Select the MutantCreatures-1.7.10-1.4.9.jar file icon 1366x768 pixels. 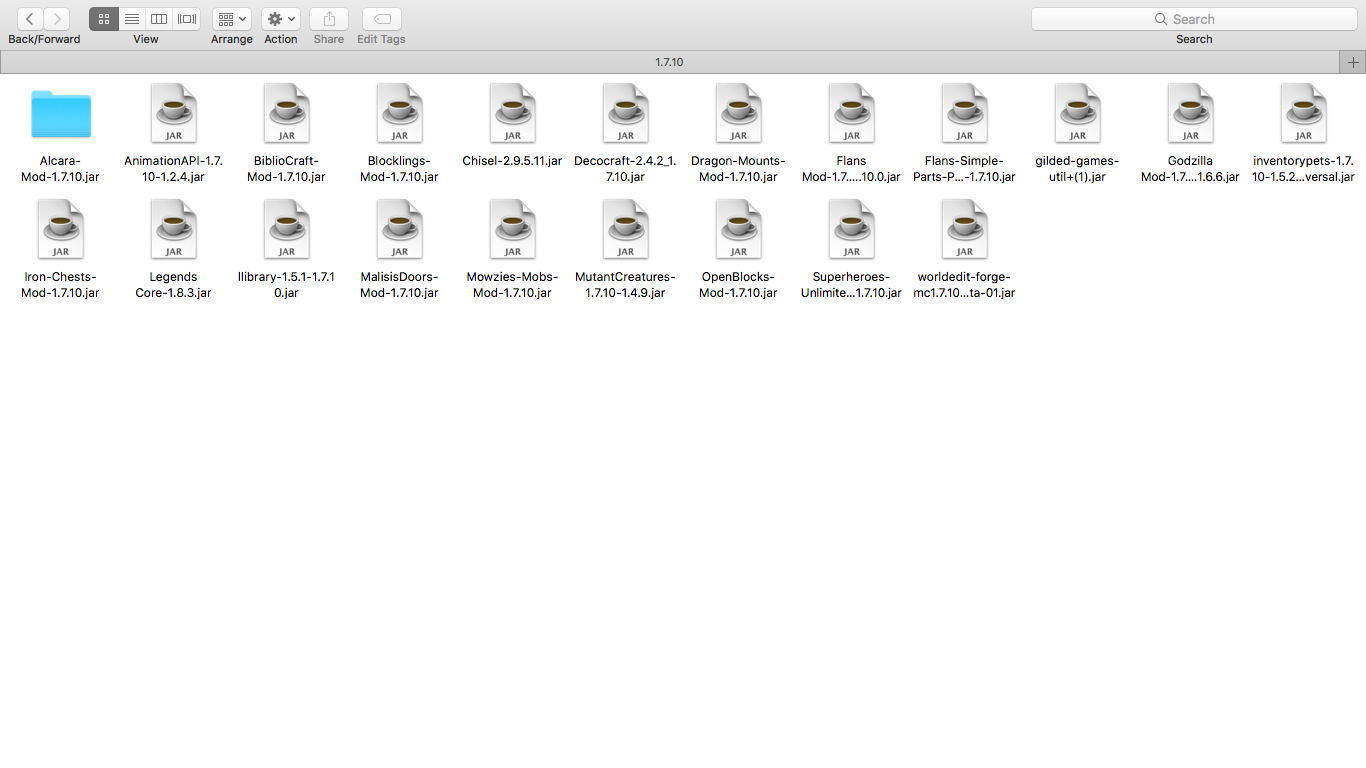(626, 229)
